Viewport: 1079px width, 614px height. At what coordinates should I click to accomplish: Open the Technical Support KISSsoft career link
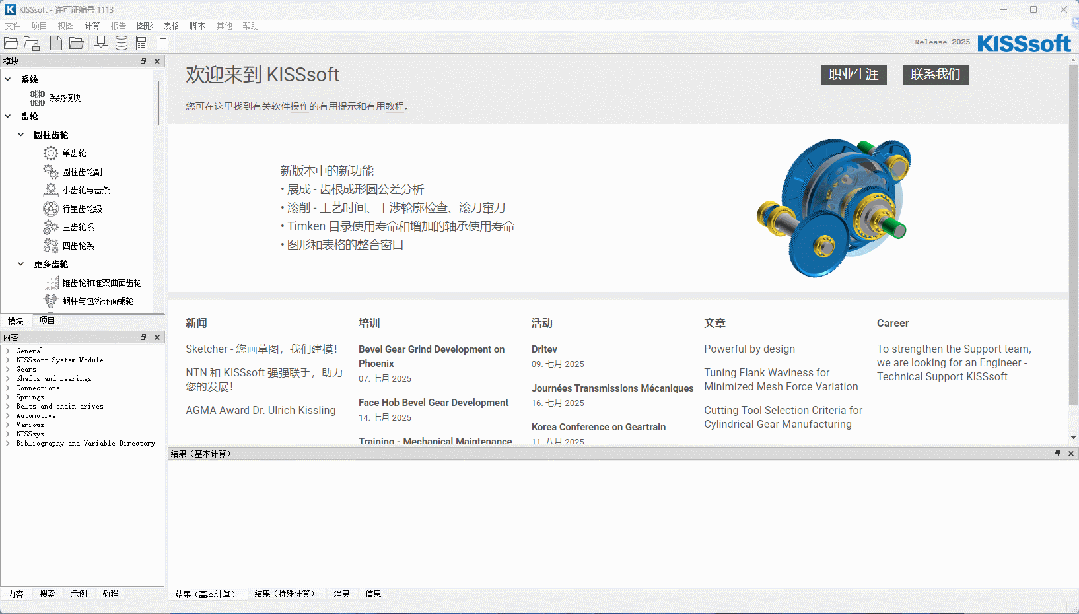pos(954,363)
